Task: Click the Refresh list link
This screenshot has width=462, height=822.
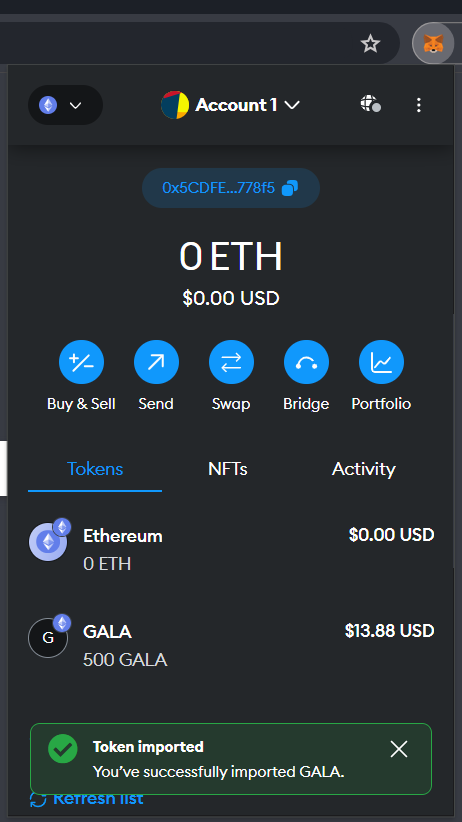Action: pos(87,799)
